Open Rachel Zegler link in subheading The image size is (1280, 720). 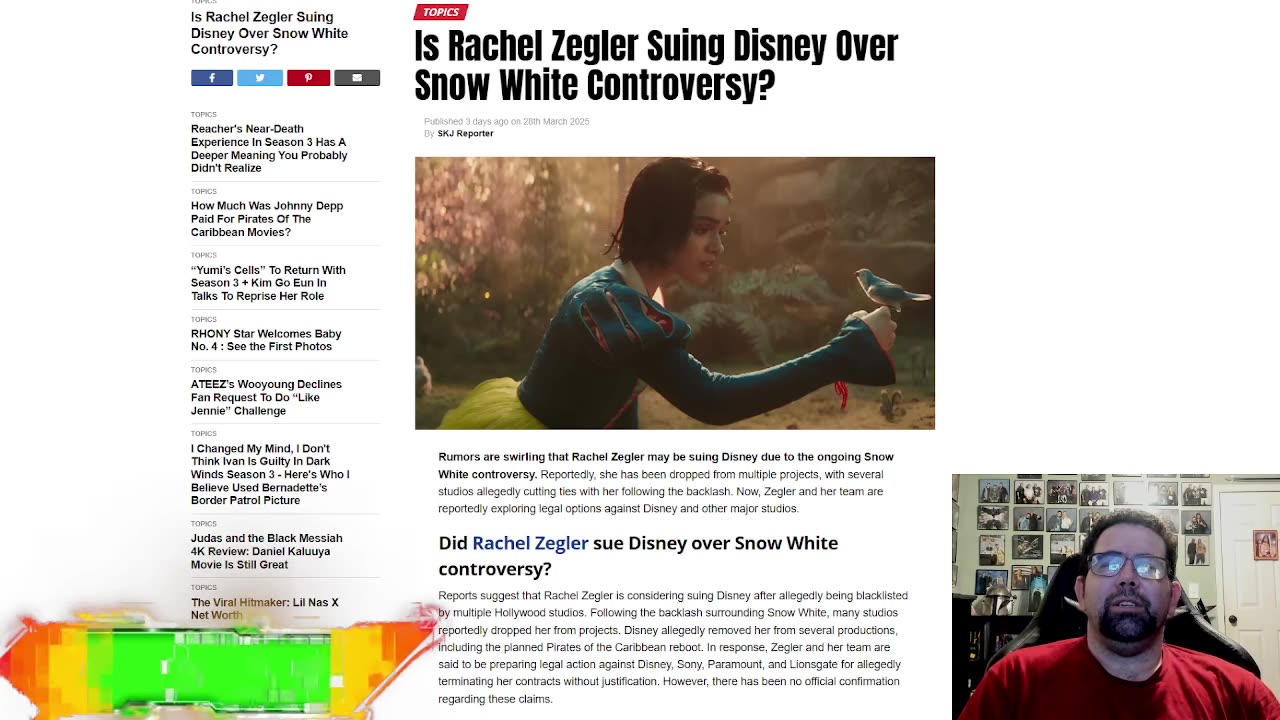[530, 543]
